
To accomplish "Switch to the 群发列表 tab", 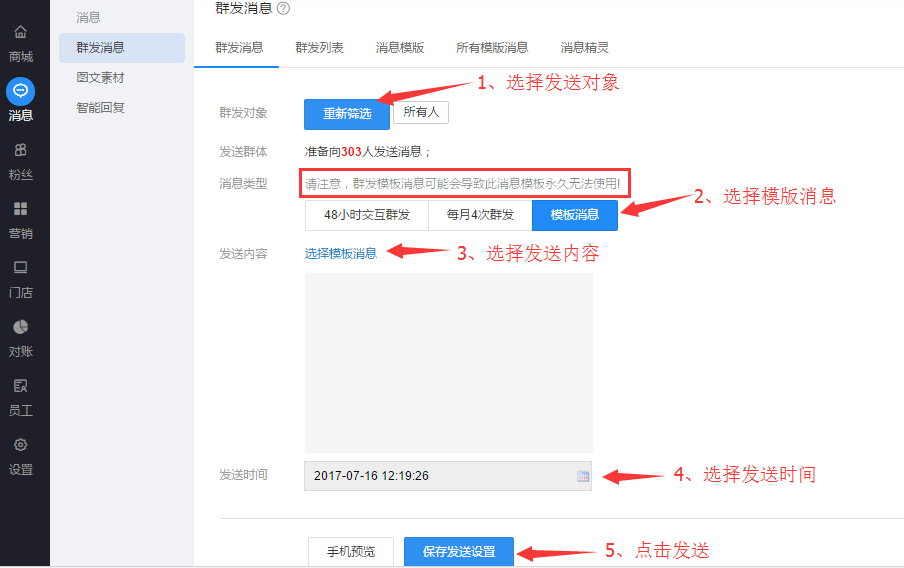I will 319,47.
